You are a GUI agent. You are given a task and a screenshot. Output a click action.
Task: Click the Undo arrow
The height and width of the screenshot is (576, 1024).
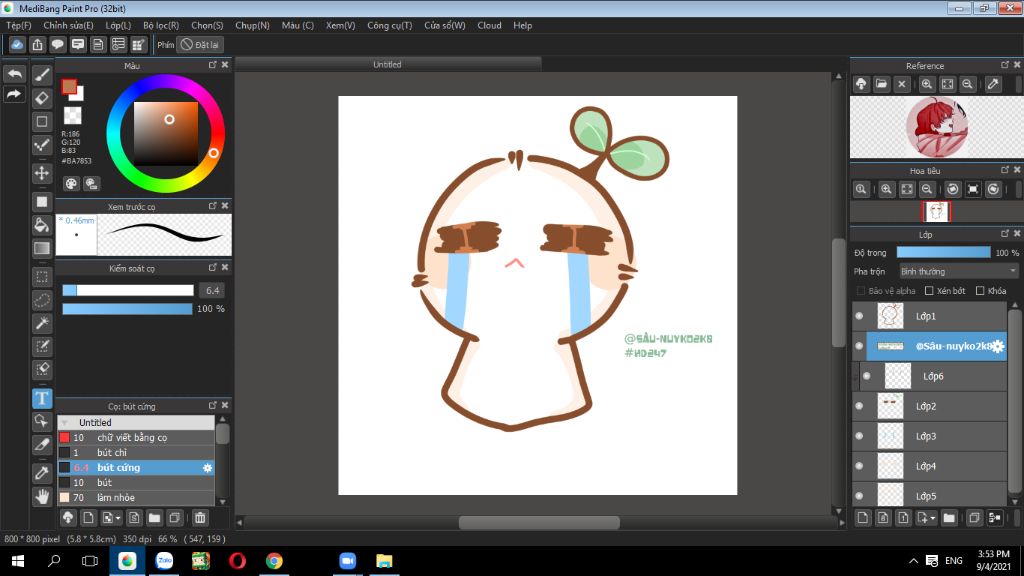pos(14,74)
